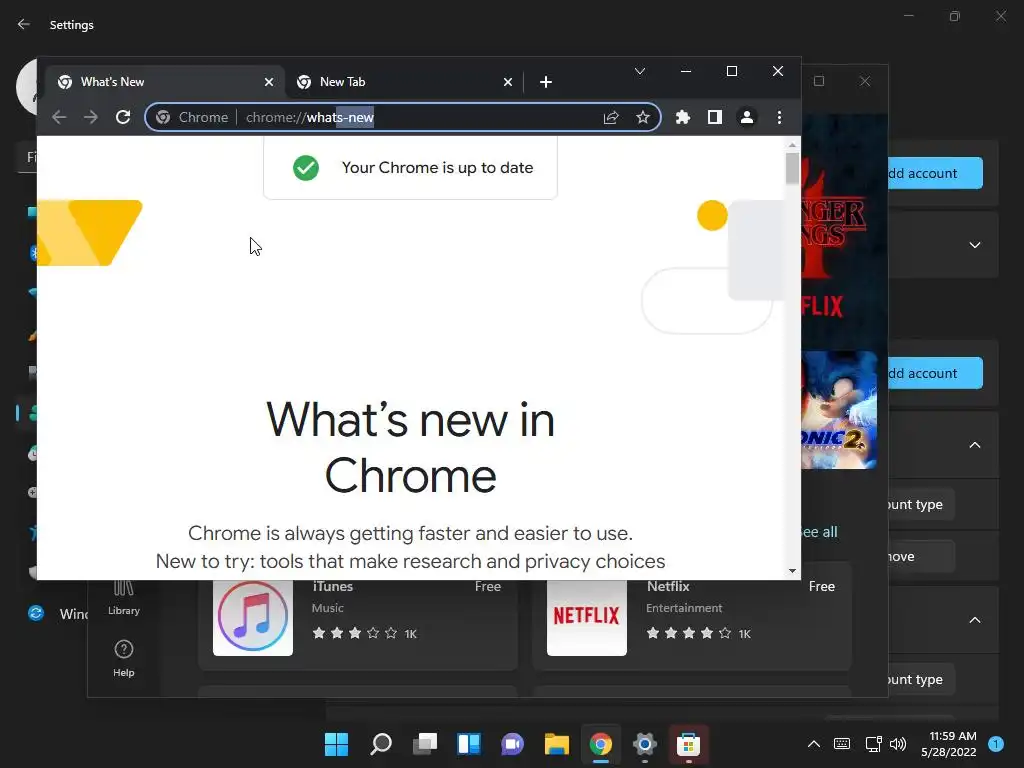Click top Add account button in Settings

[935, 173]
